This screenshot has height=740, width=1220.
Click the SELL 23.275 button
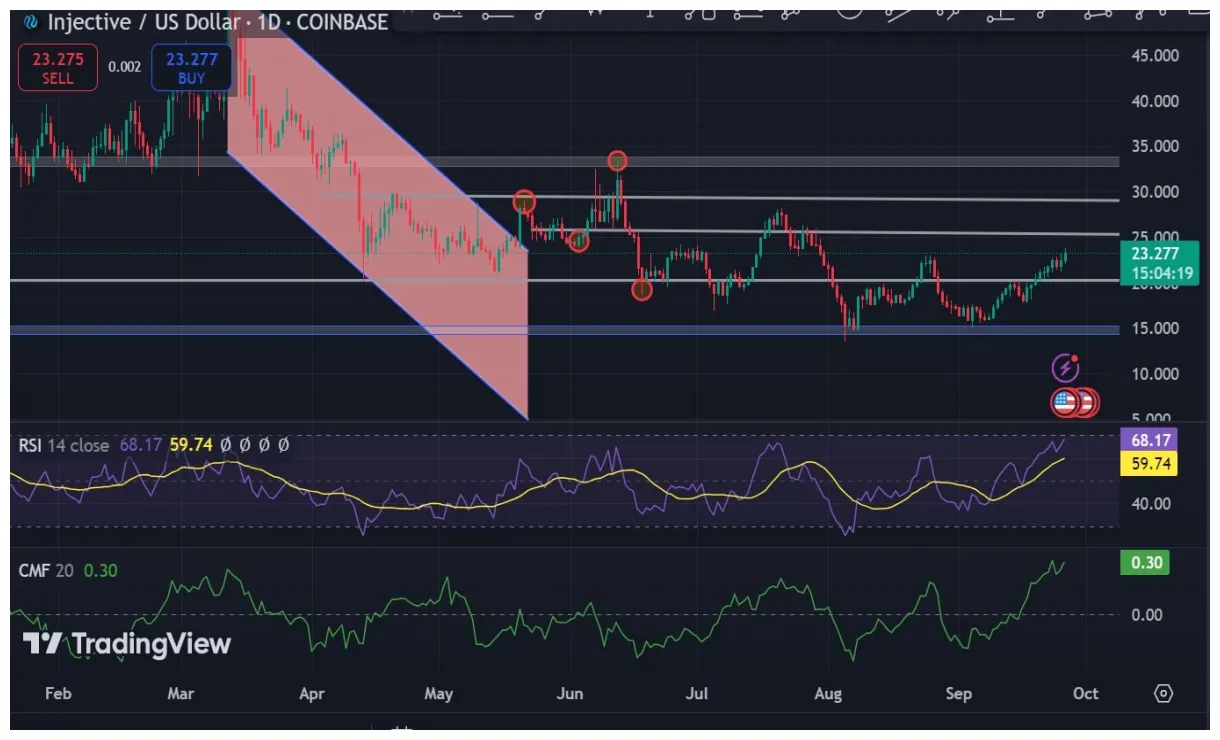click(57, 68)
